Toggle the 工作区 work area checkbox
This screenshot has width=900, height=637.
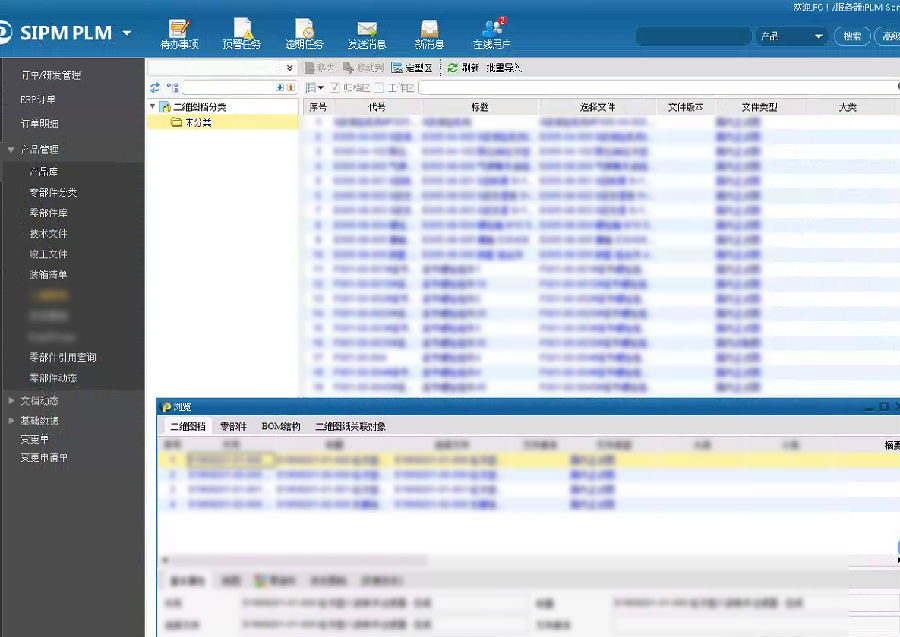tap(379, 88)
